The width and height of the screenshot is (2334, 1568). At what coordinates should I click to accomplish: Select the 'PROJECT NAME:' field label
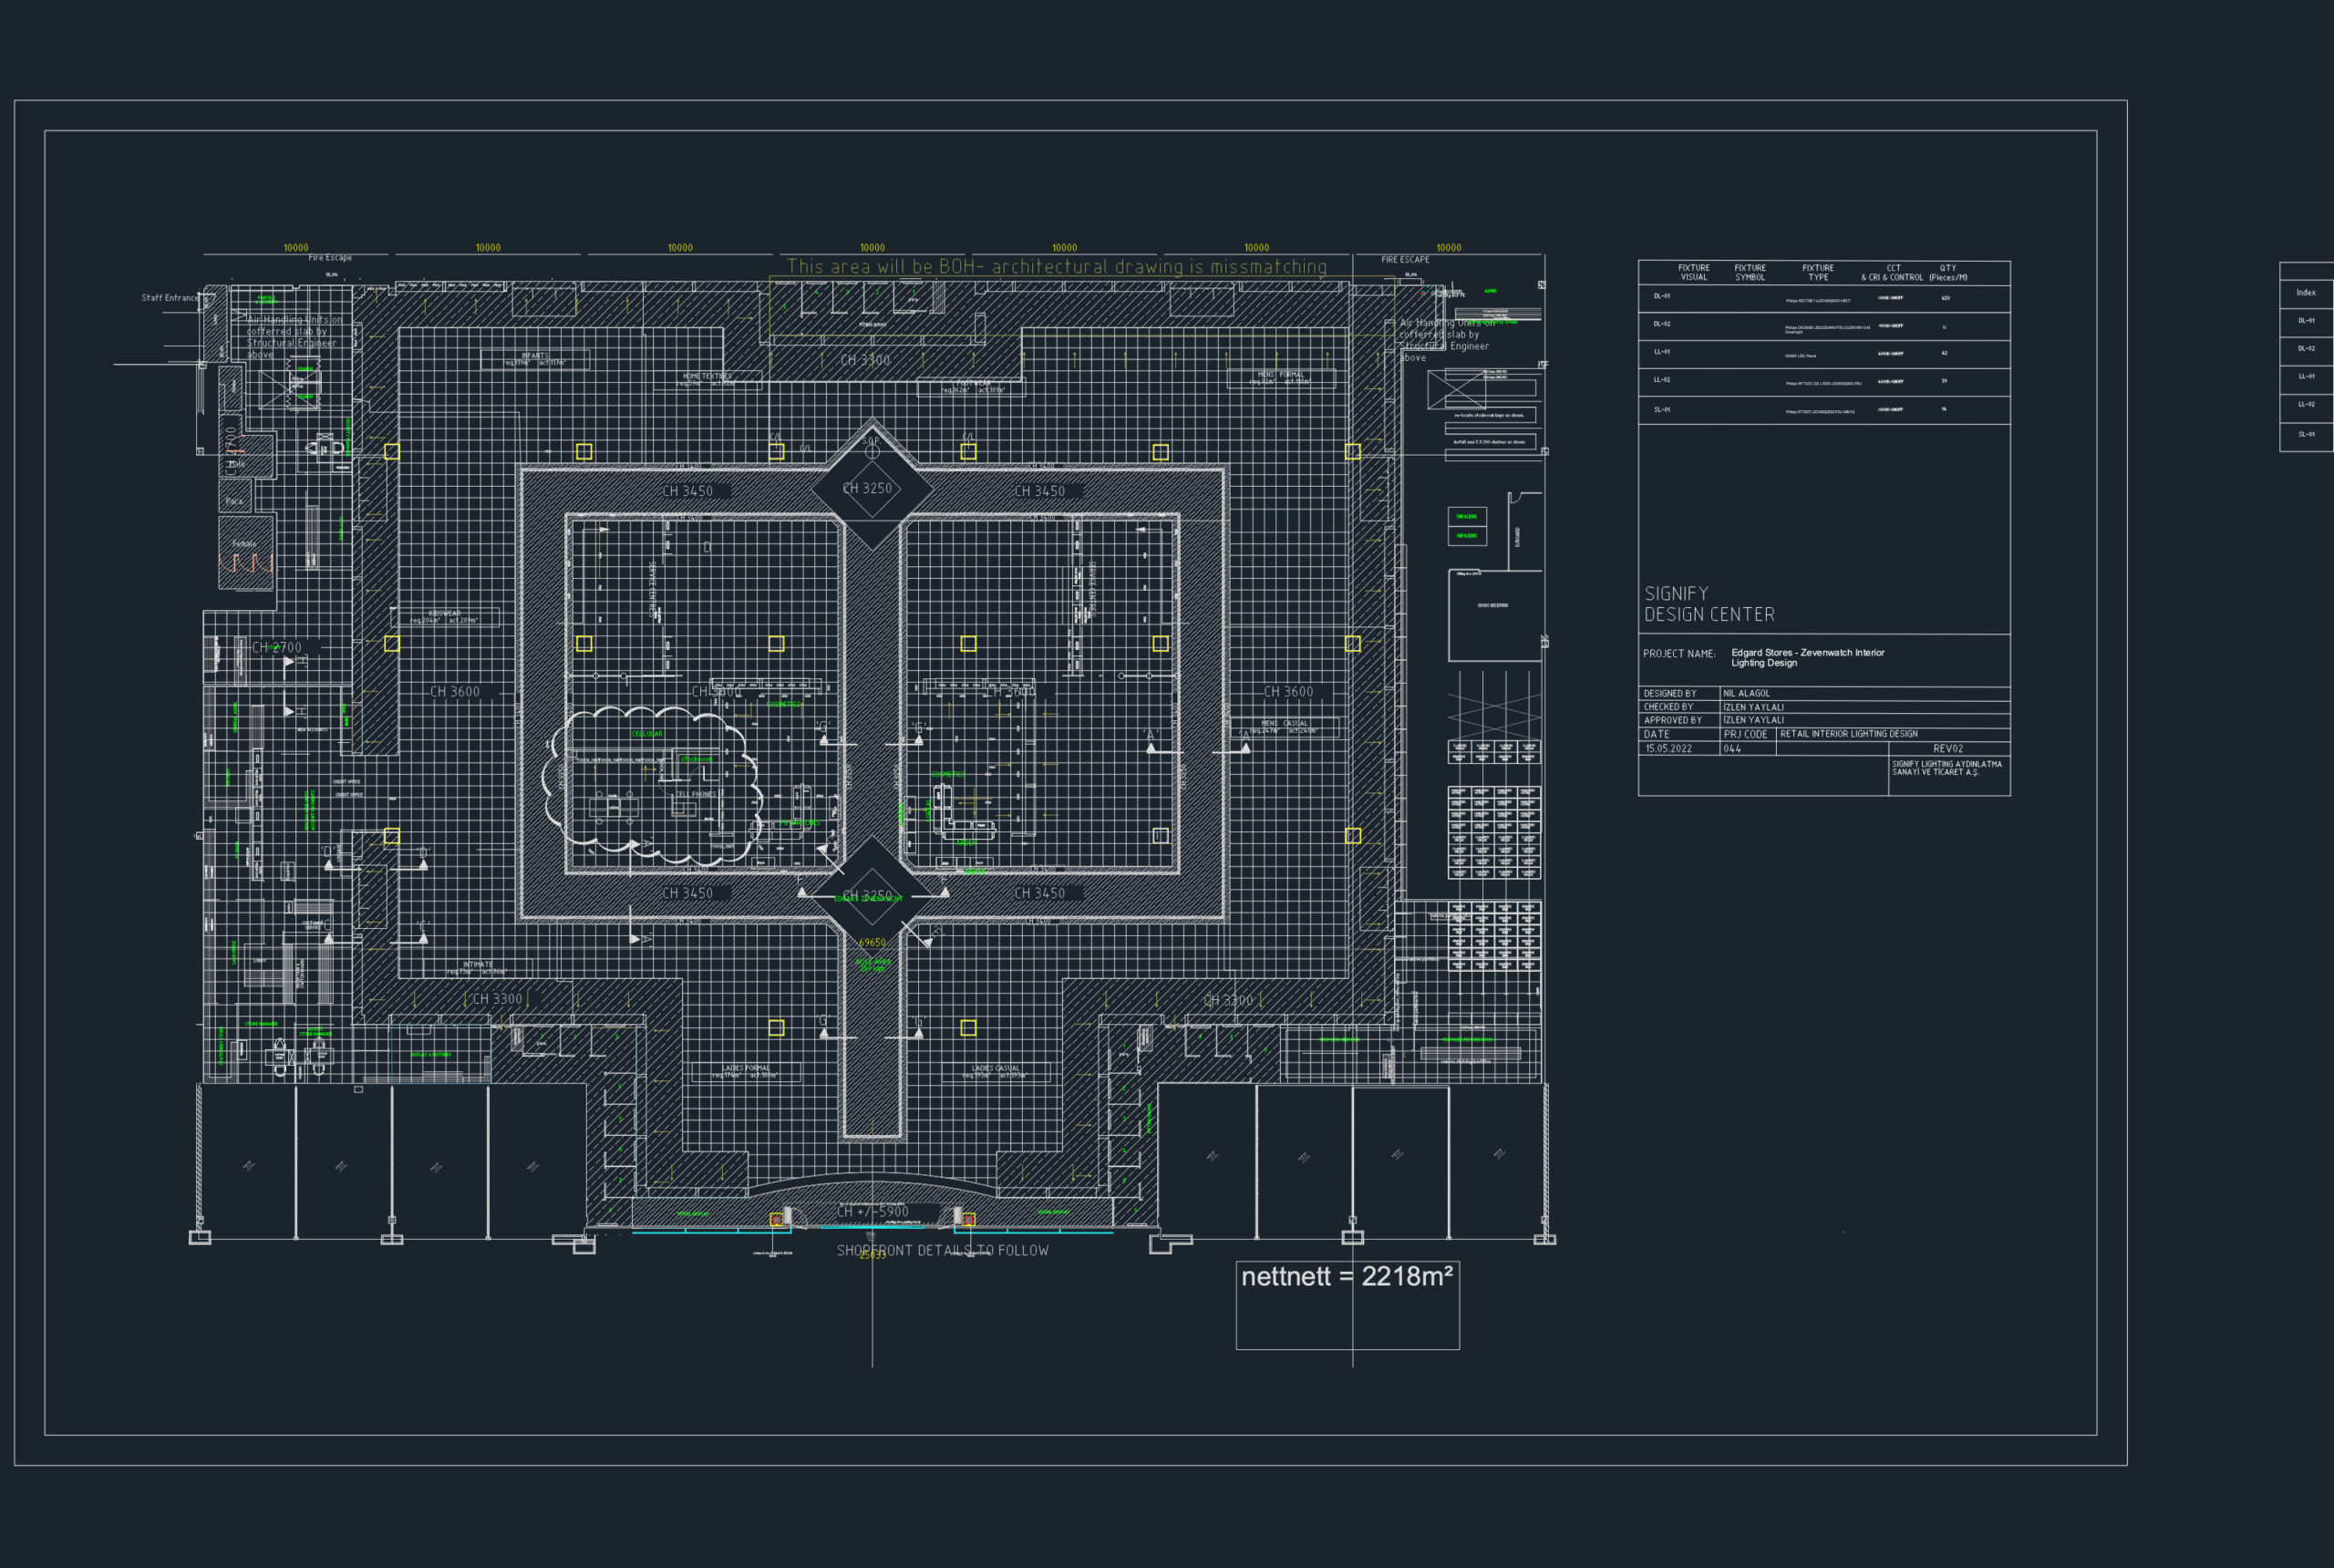1679,654
